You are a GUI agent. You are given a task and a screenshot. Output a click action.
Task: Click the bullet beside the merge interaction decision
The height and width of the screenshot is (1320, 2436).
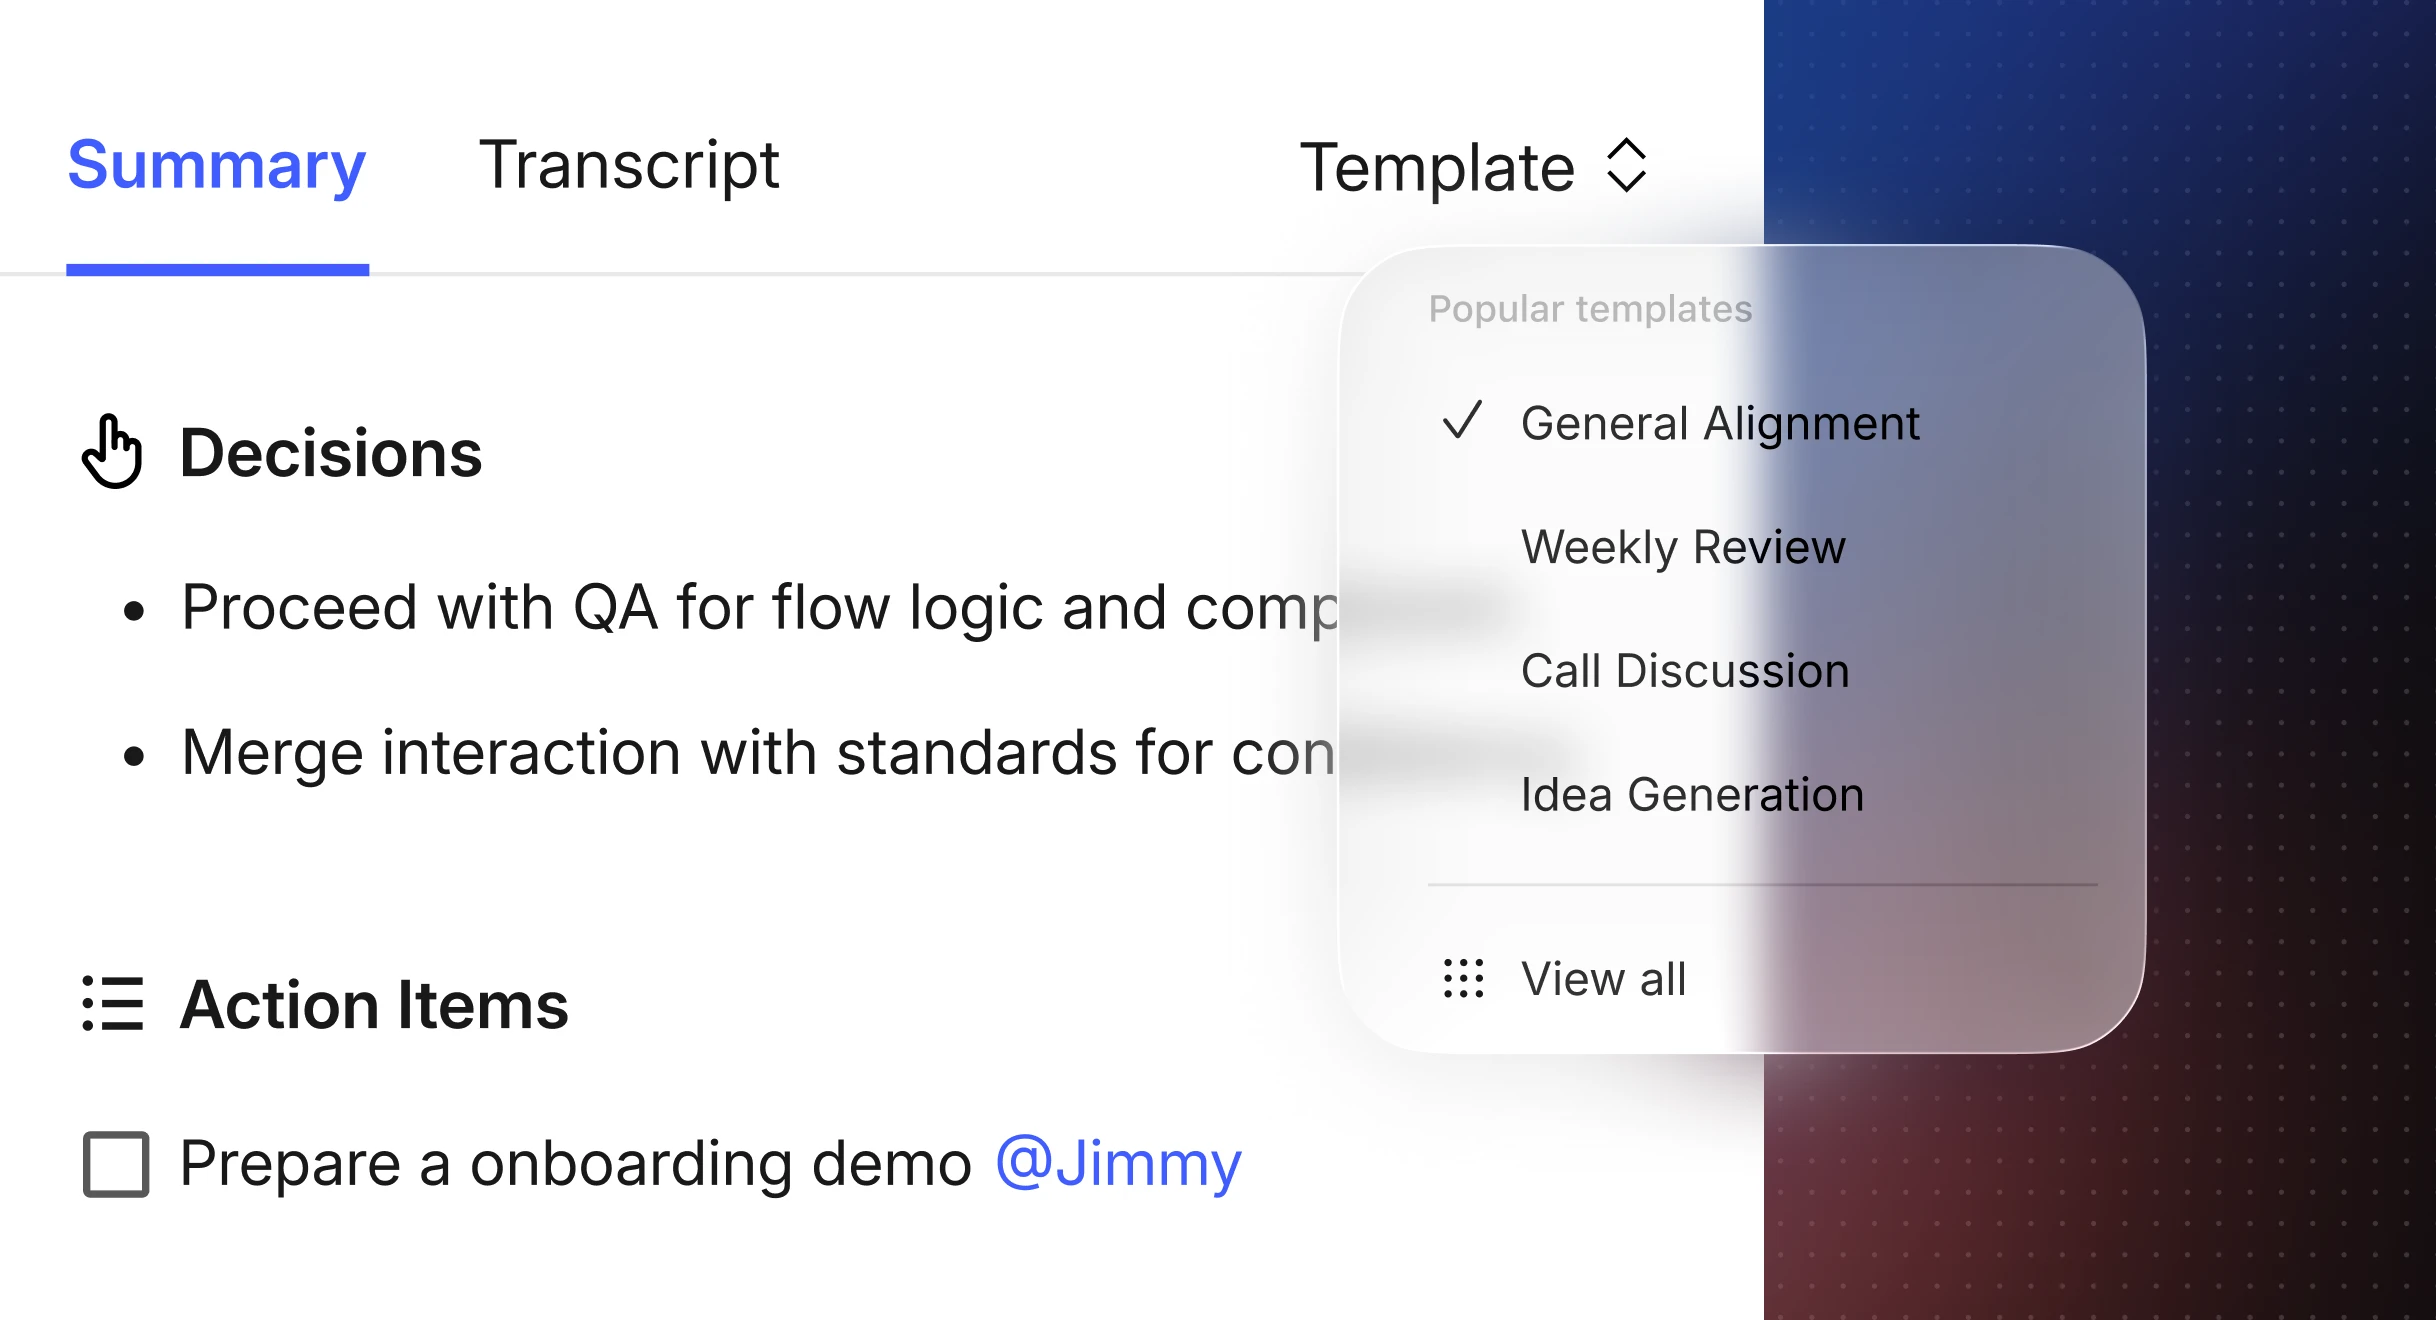pos(133,755)
